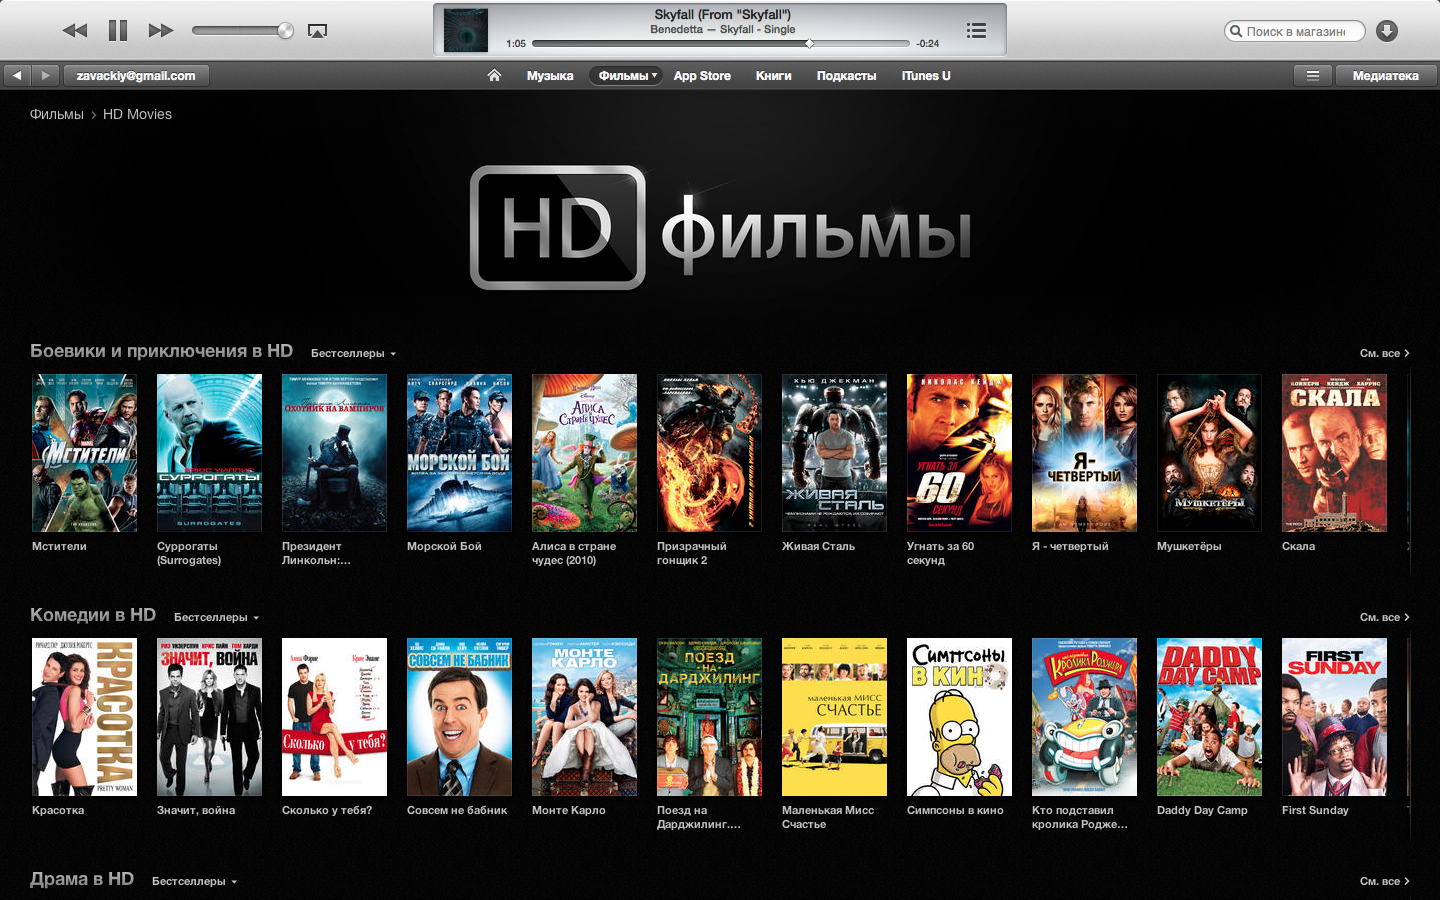Open the Кто подставил кролика Роджера poster
Screen dimensions: 1440x900
click(x=1084, y=717)
